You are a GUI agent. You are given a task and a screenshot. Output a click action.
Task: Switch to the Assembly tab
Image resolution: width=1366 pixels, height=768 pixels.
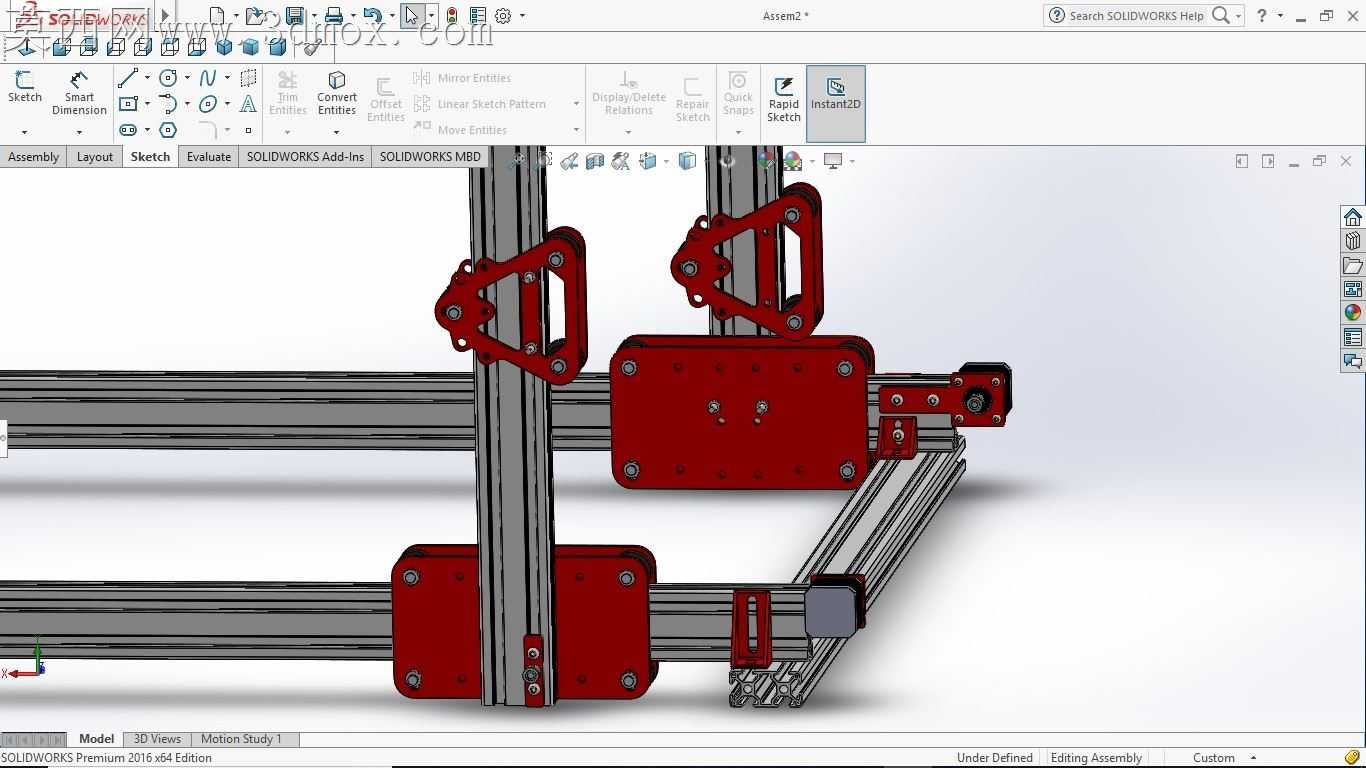tap(33, 157)
